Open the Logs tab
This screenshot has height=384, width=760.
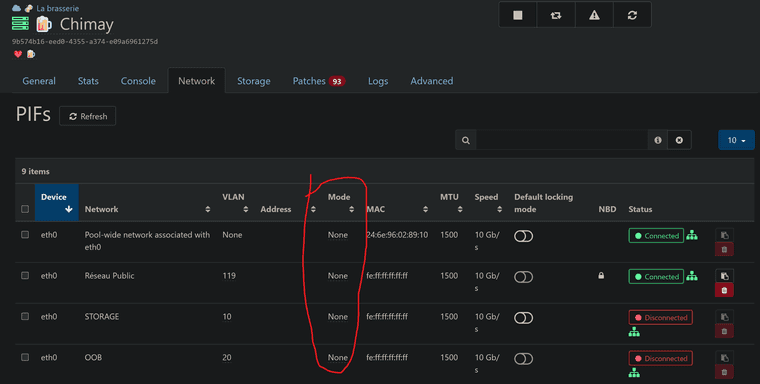378,81
